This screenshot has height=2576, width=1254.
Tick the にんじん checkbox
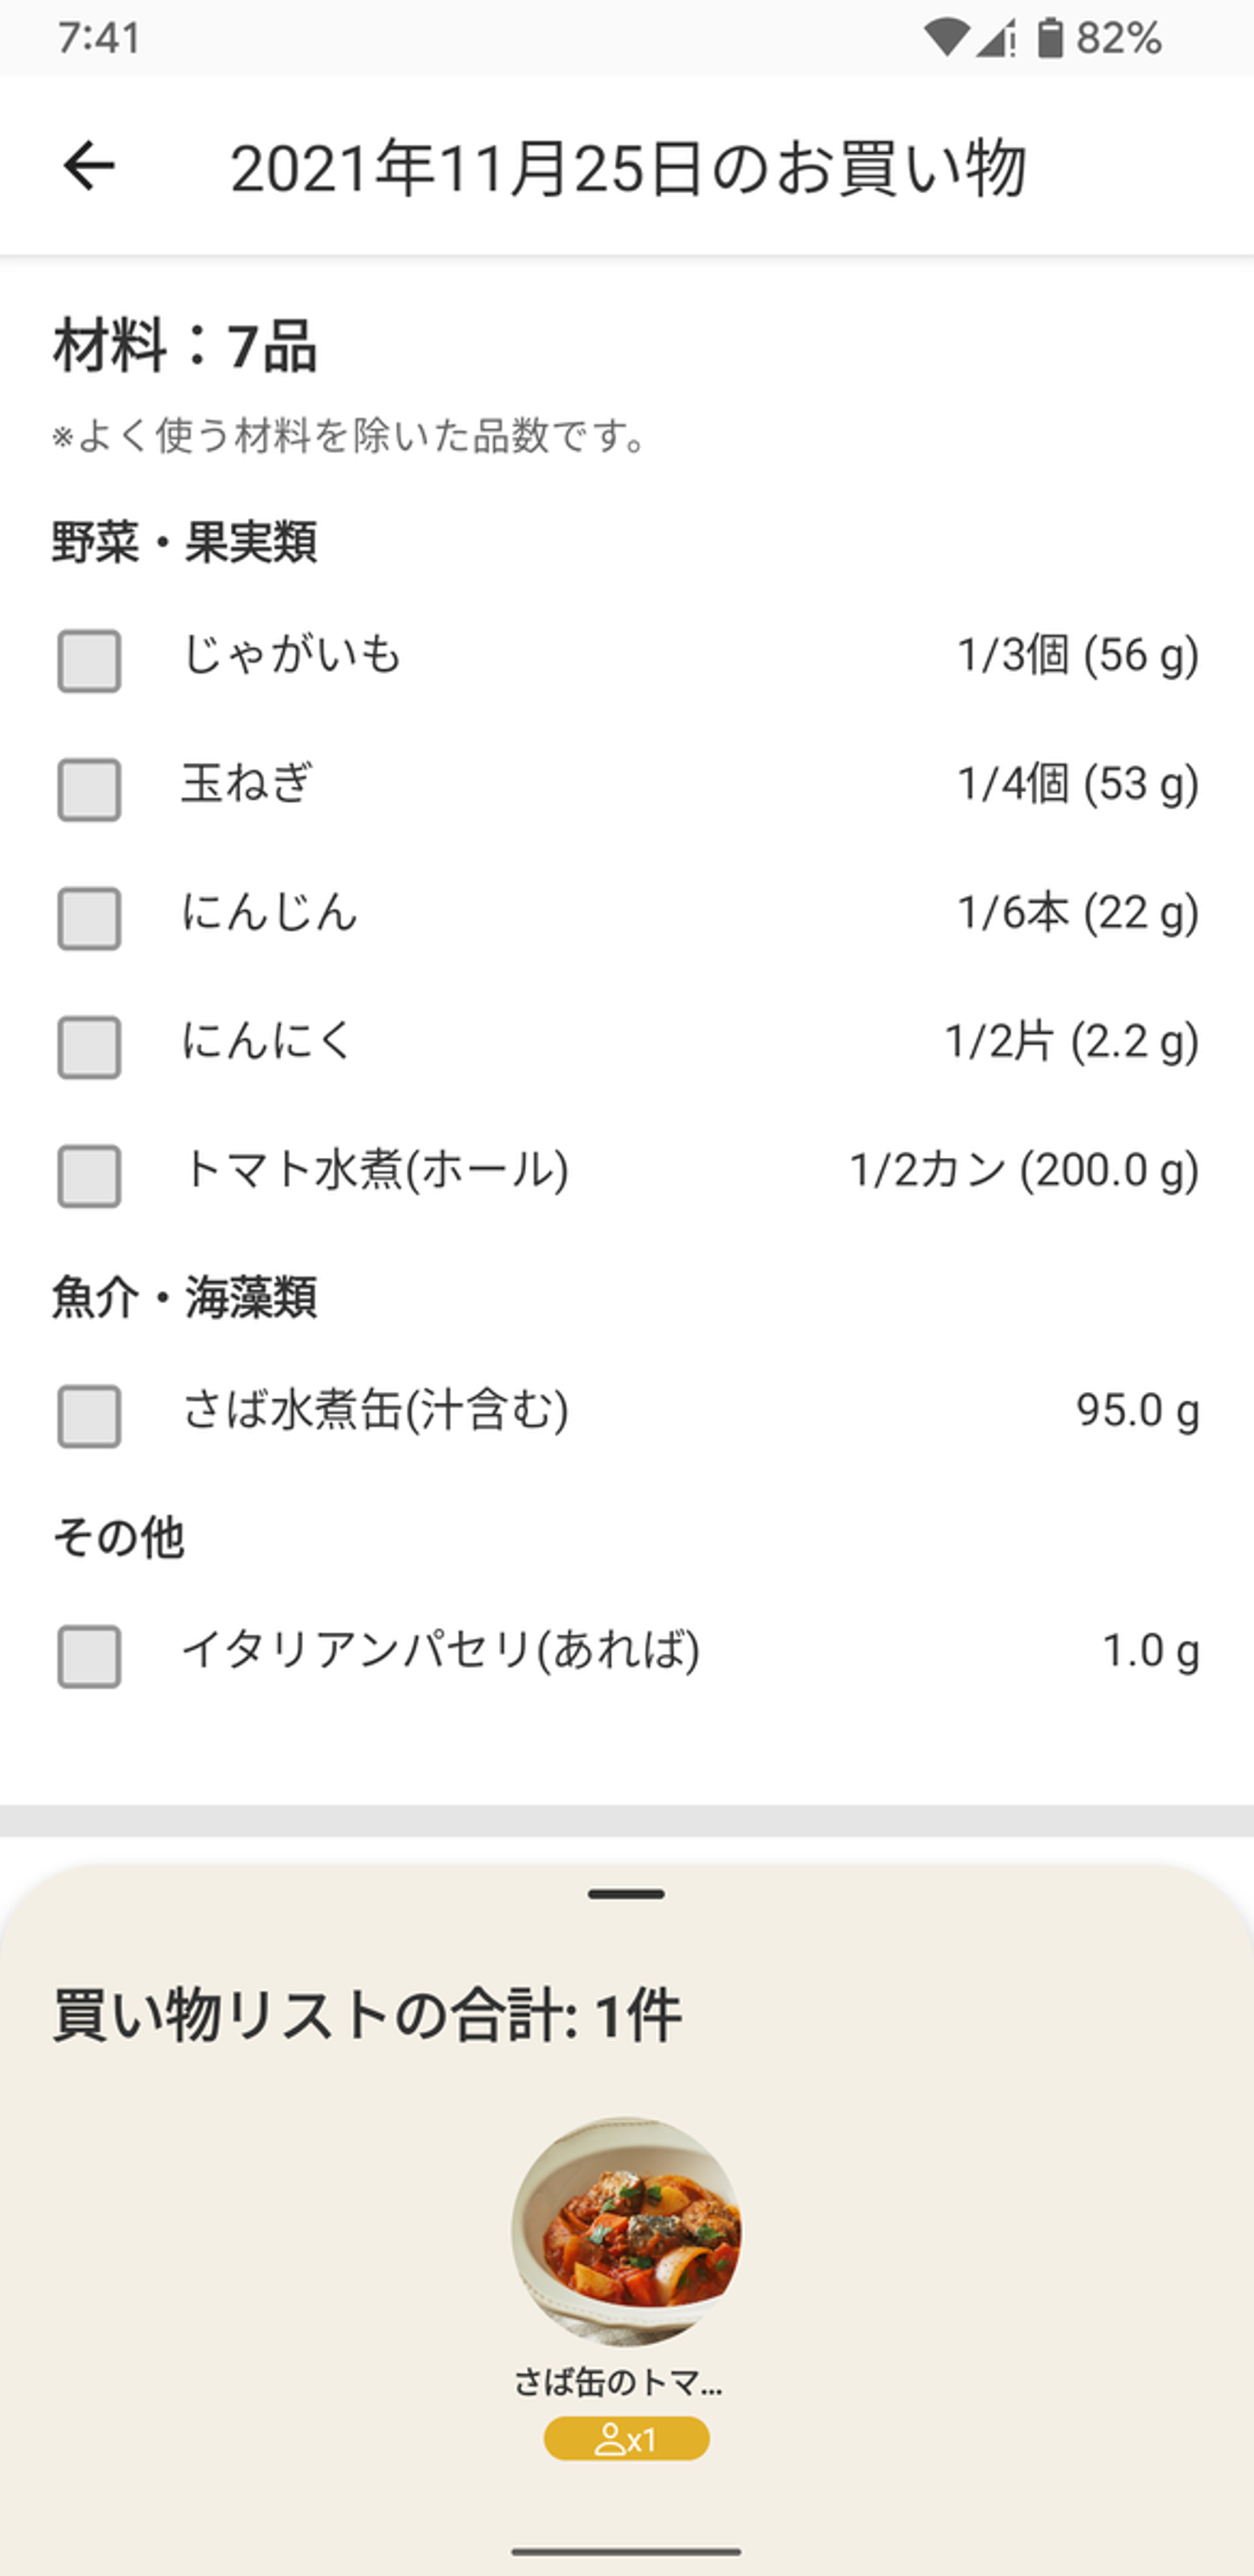click(89, 918)
